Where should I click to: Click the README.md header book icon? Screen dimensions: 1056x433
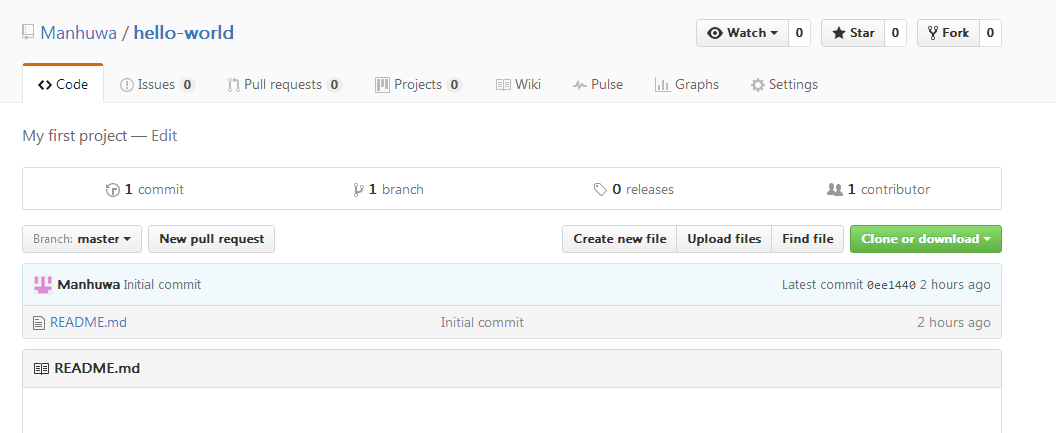42,369
